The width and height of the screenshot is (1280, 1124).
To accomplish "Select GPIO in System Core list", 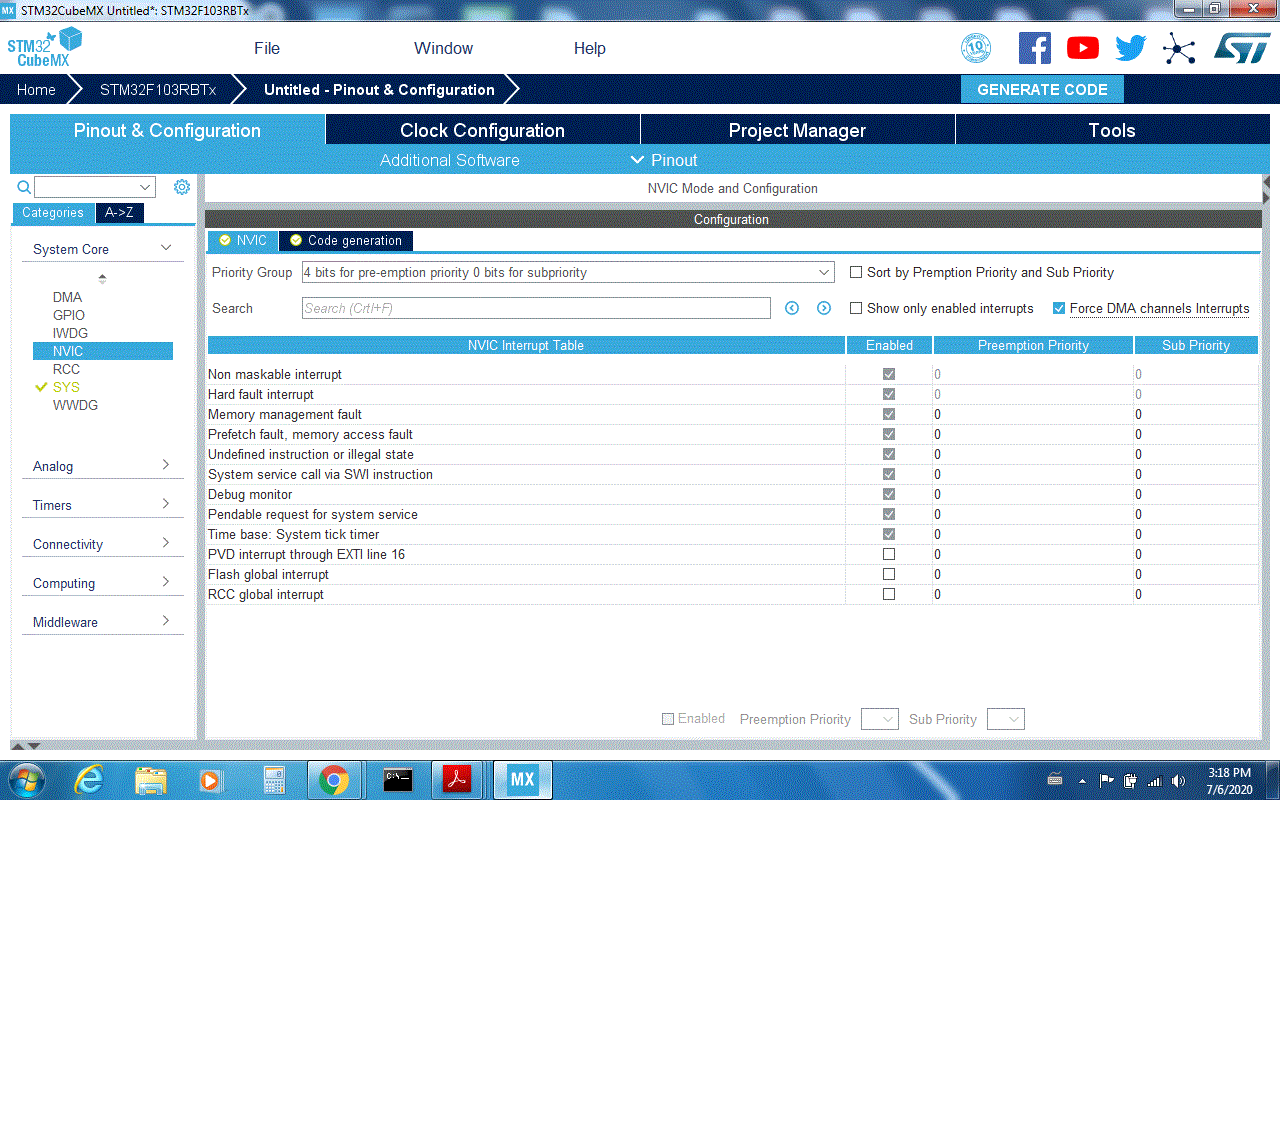I will pyautogui.click(x=69, y=315).
